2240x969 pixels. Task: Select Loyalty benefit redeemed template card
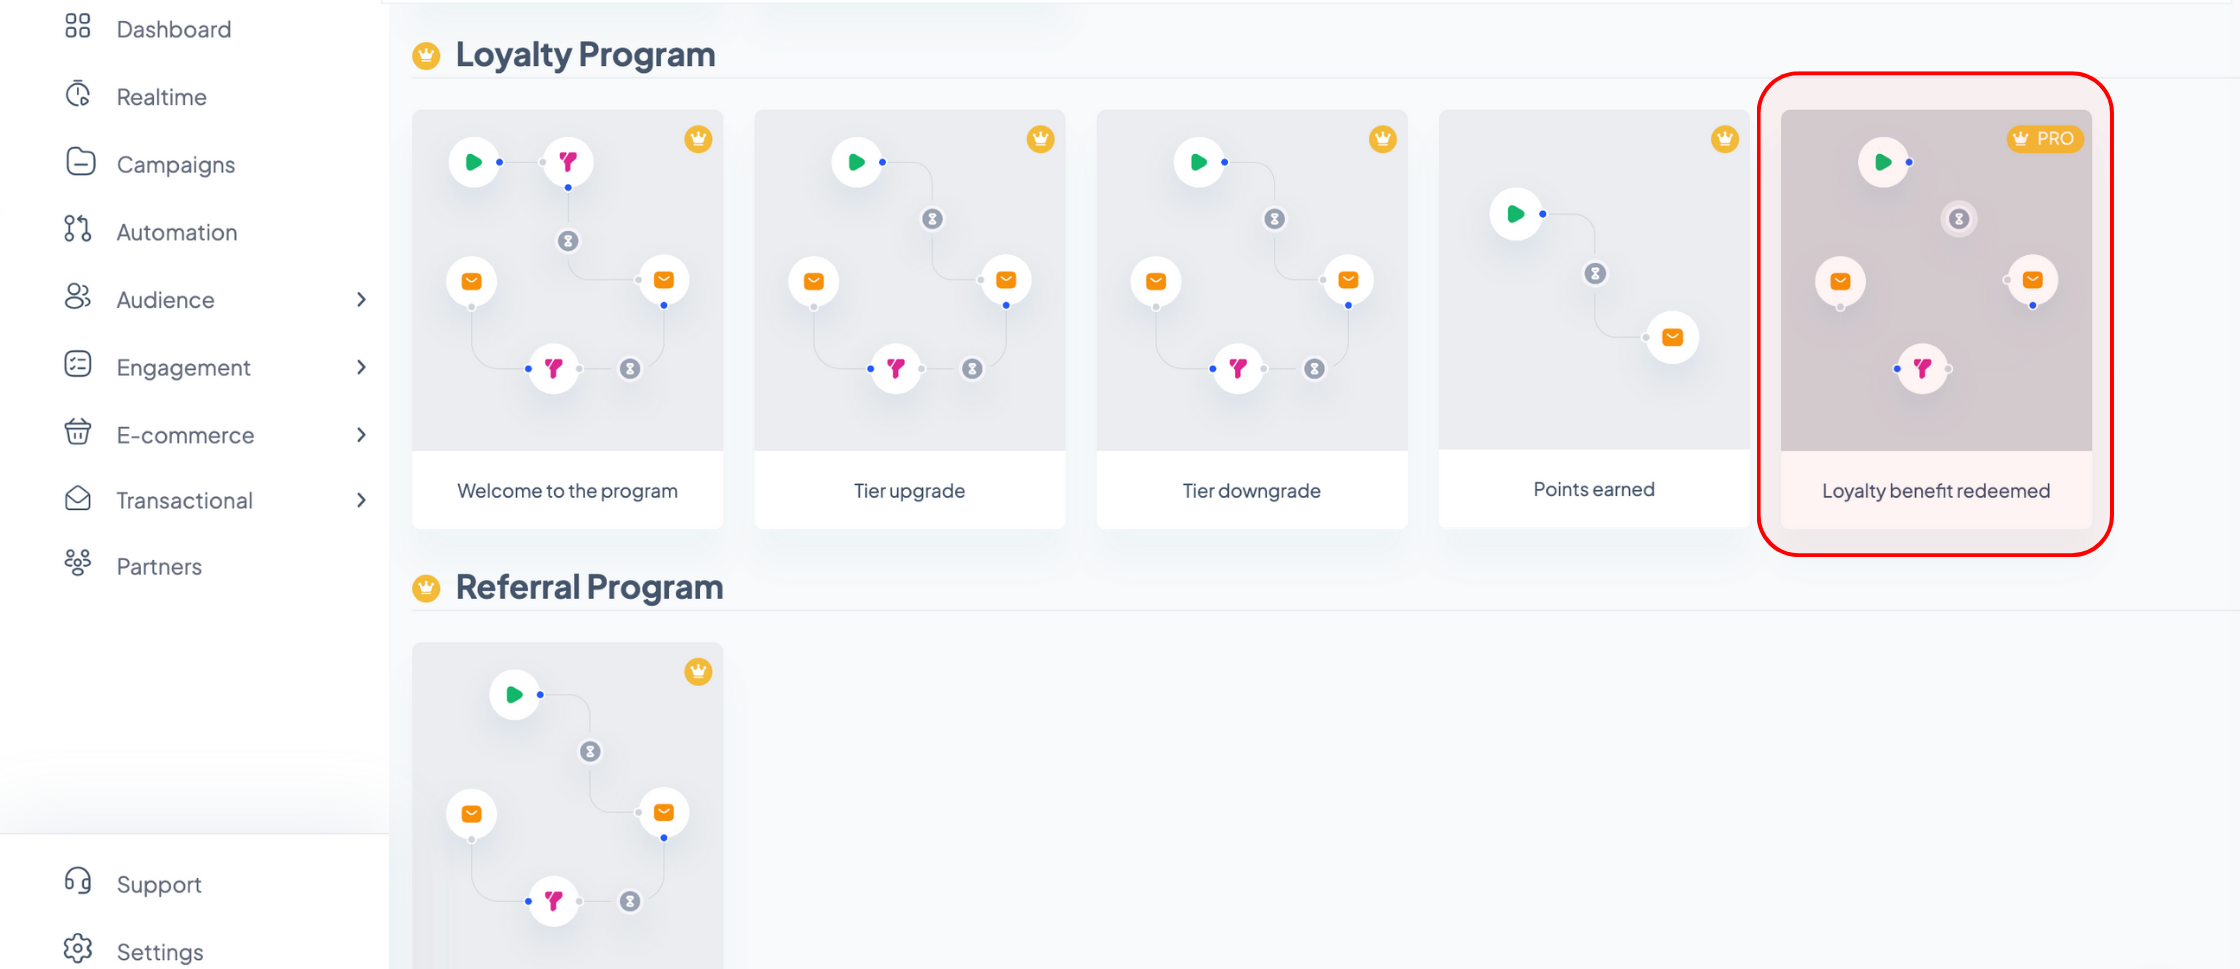(x=1936, y=319)
